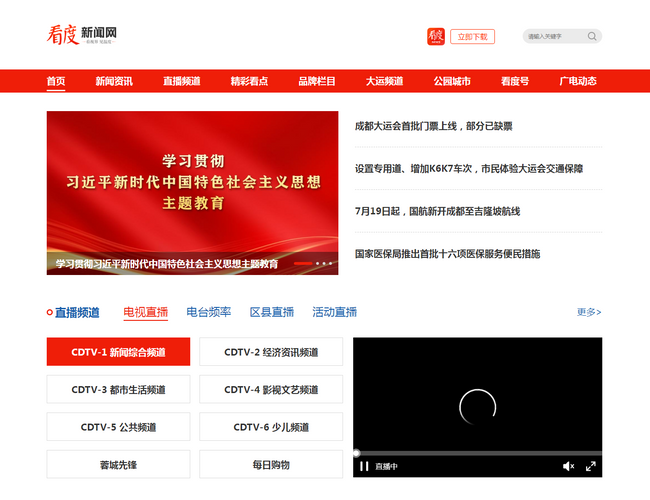650x500 pixels.
Task: Unmute the video player volume
Action: (x=568, y=466)
